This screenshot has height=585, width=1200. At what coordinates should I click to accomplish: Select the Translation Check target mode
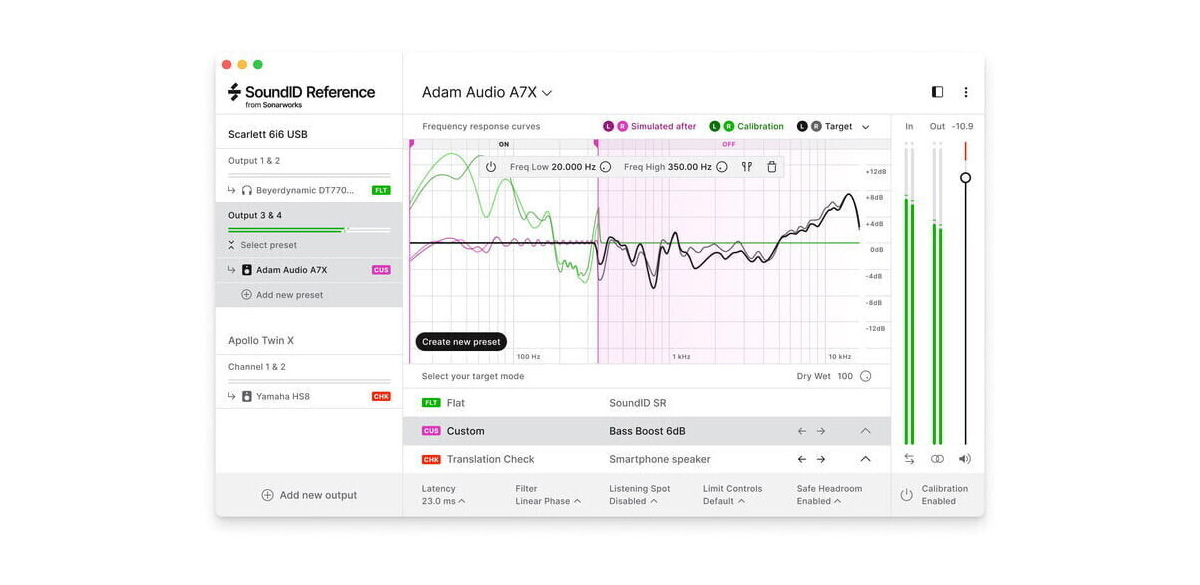pos(646,459)
